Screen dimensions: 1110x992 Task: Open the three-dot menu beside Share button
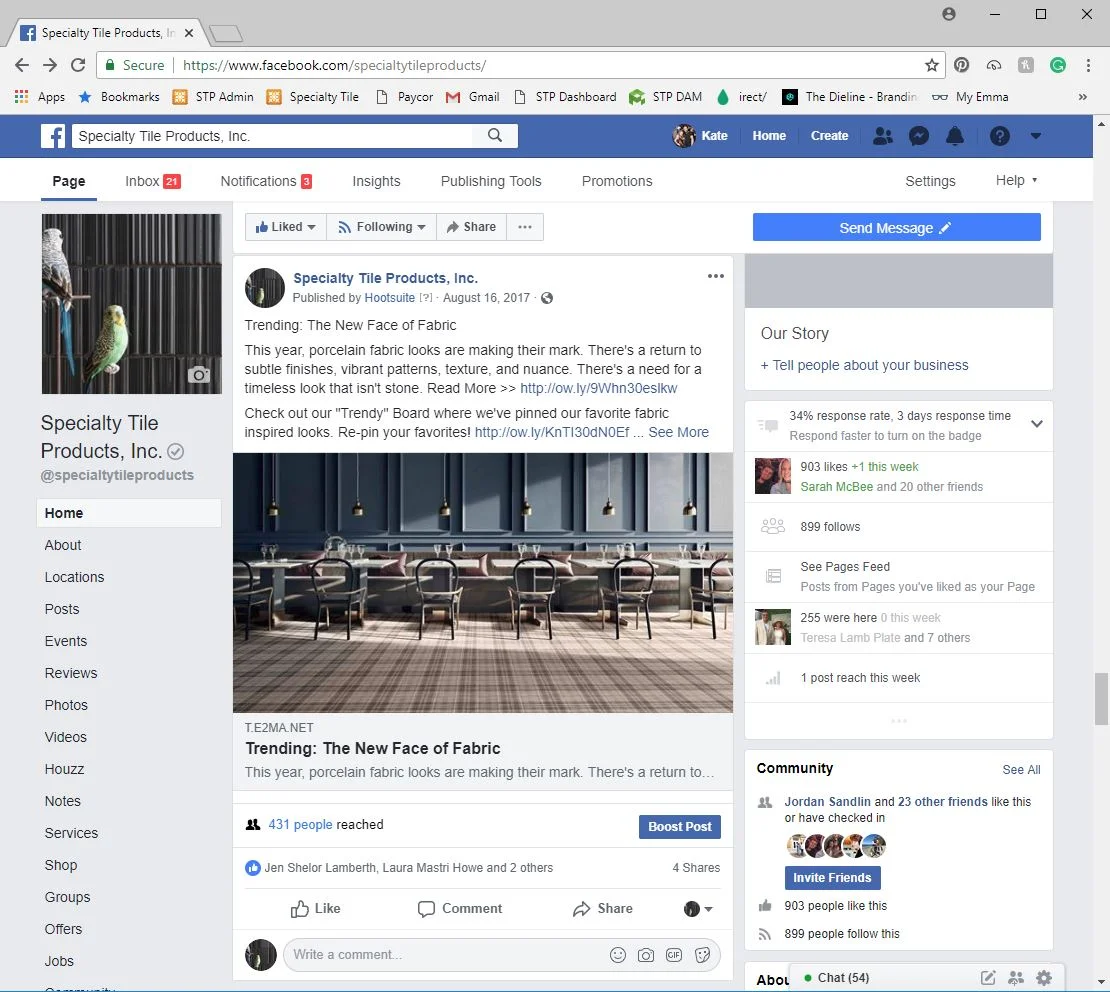coord(525,227)
